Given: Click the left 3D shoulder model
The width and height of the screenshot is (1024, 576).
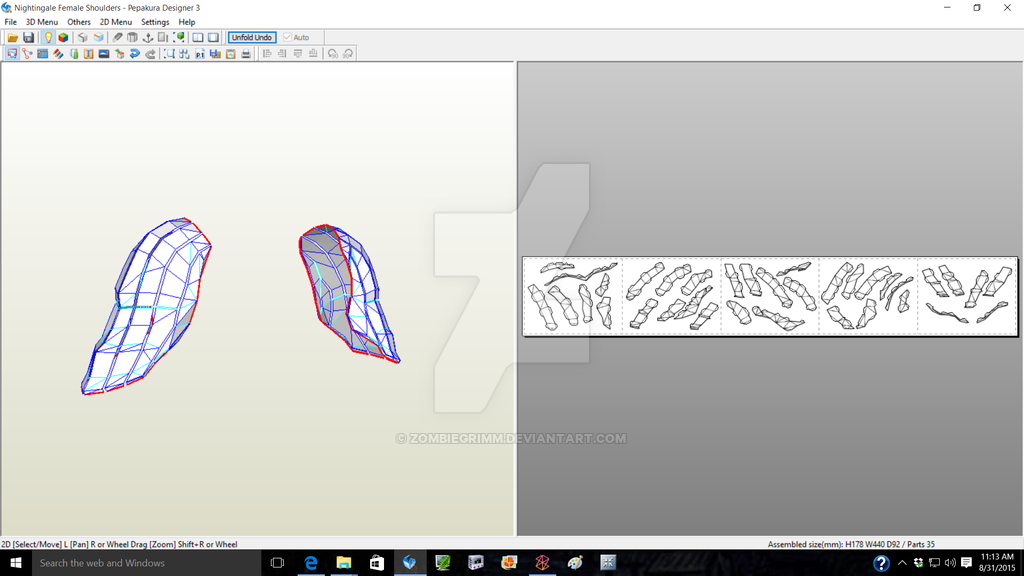Looking at the screenshot, I should coord(147,306).
